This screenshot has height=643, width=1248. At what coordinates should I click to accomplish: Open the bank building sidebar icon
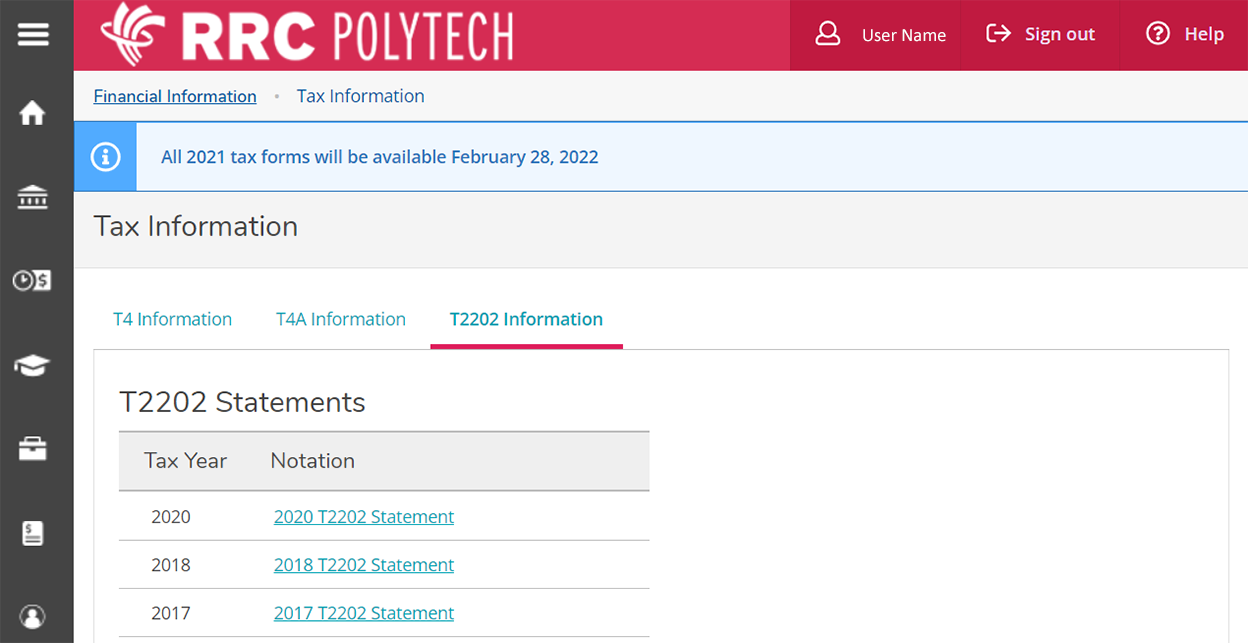33,198
